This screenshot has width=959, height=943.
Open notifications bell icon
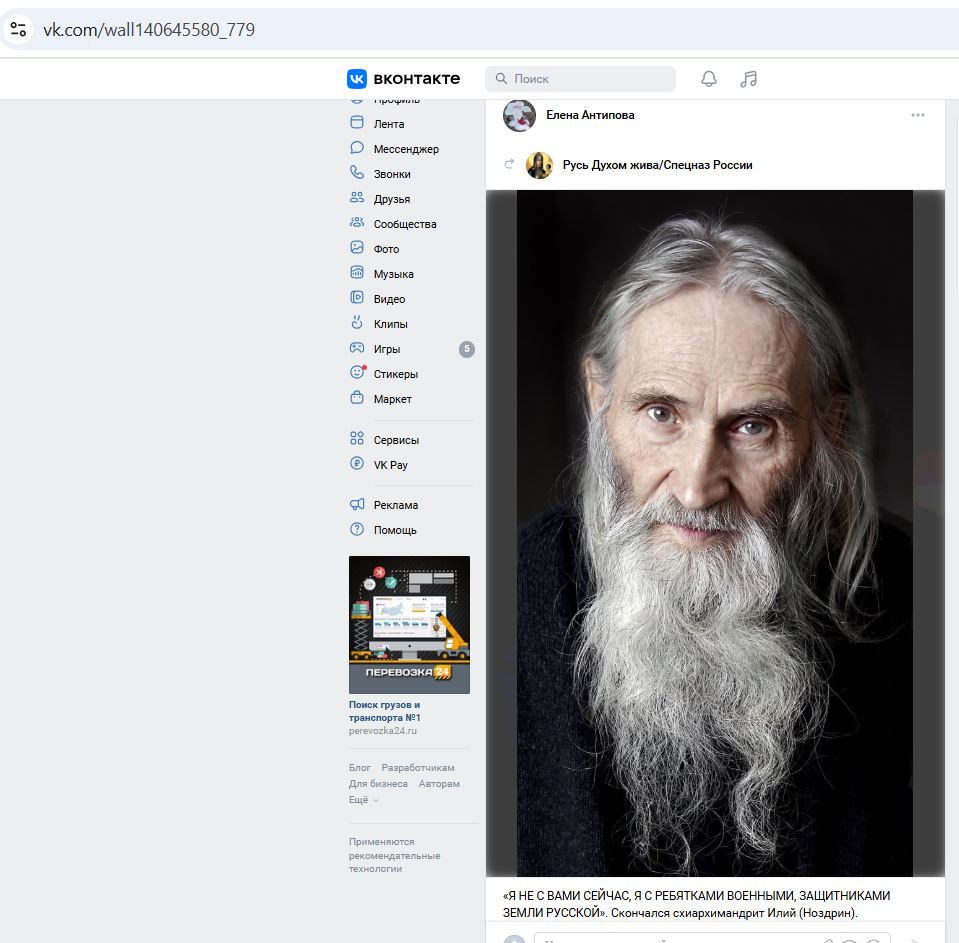coord(709,79)
